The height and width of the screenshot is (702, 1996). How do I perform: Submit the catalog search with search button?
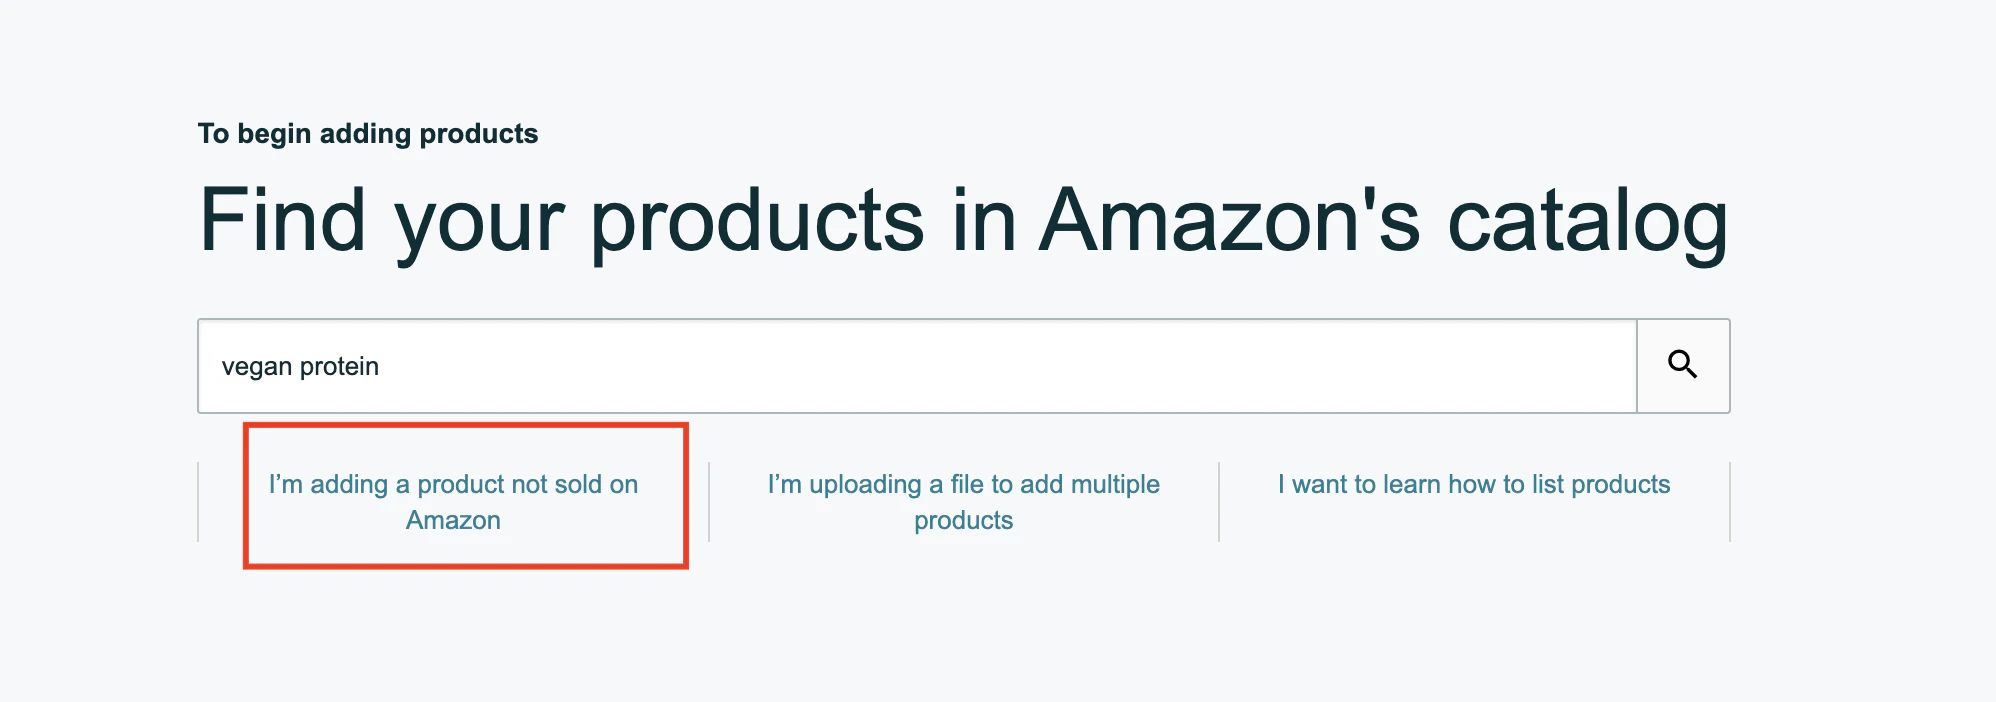click(x=1683, y=366)
